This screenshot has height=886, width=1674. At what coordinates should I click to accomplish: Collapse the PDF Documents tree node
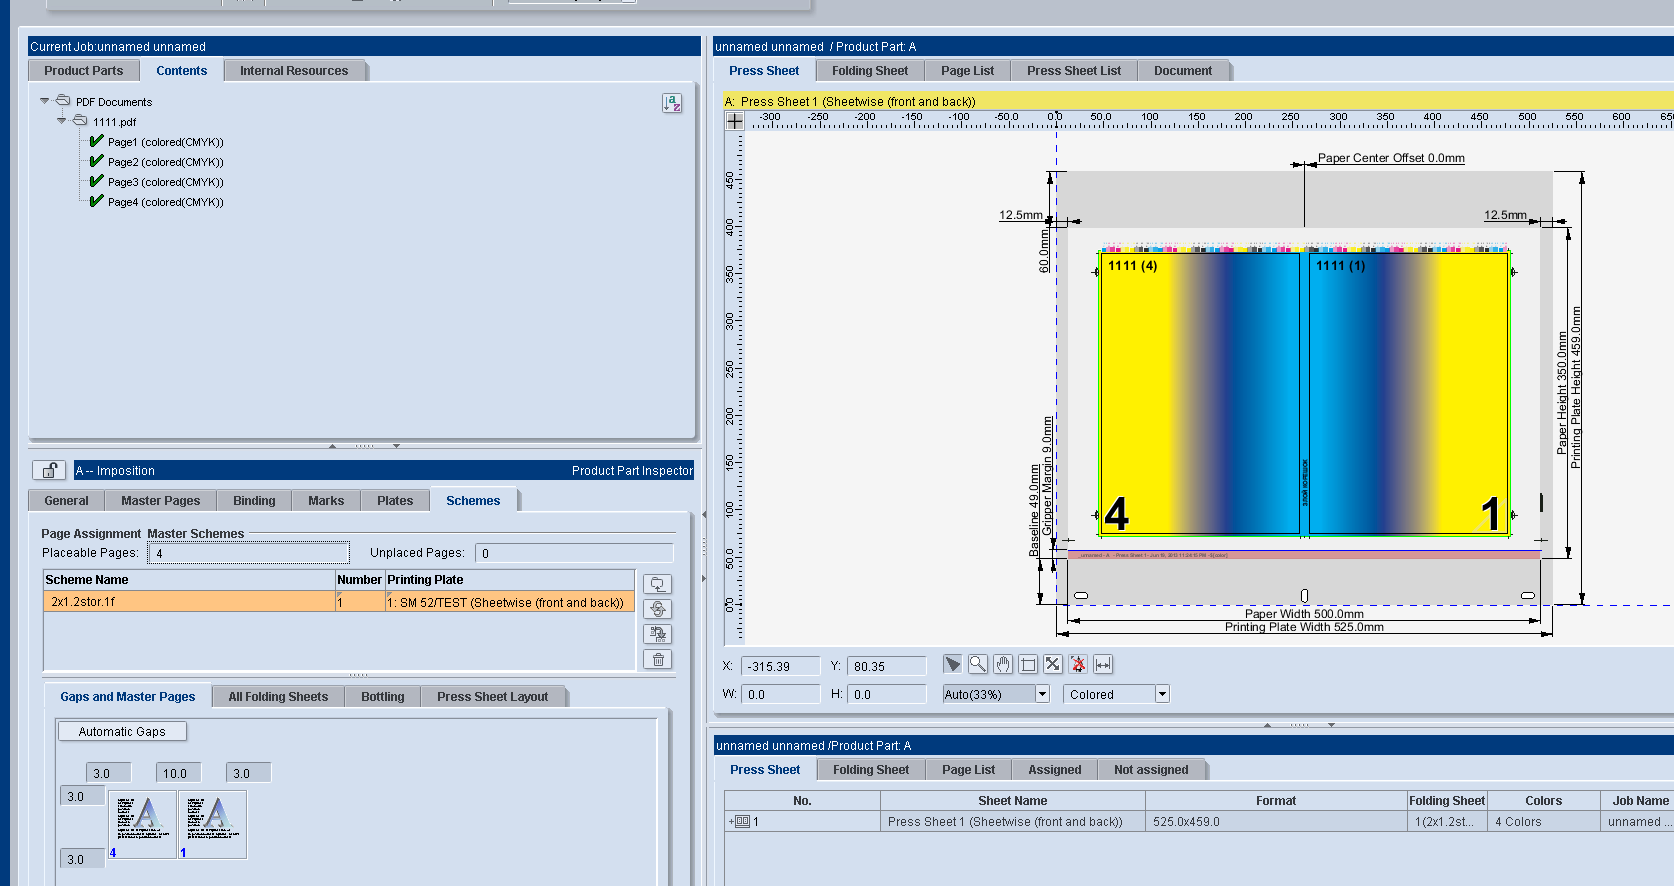45,101
